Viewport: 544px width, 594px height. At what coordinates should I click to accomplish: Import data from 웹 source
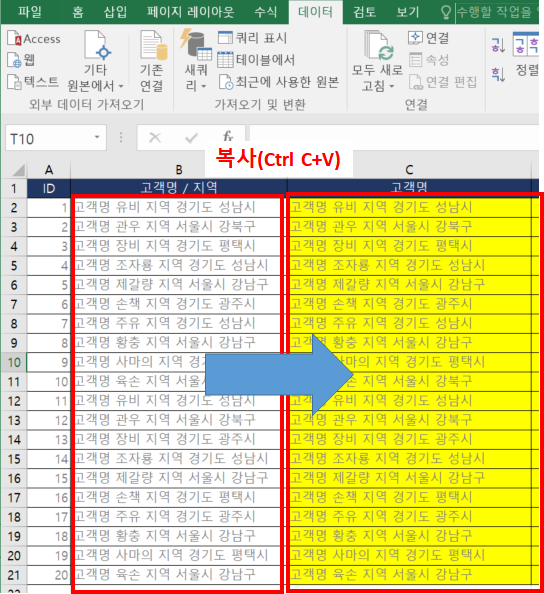pos(21,60)
